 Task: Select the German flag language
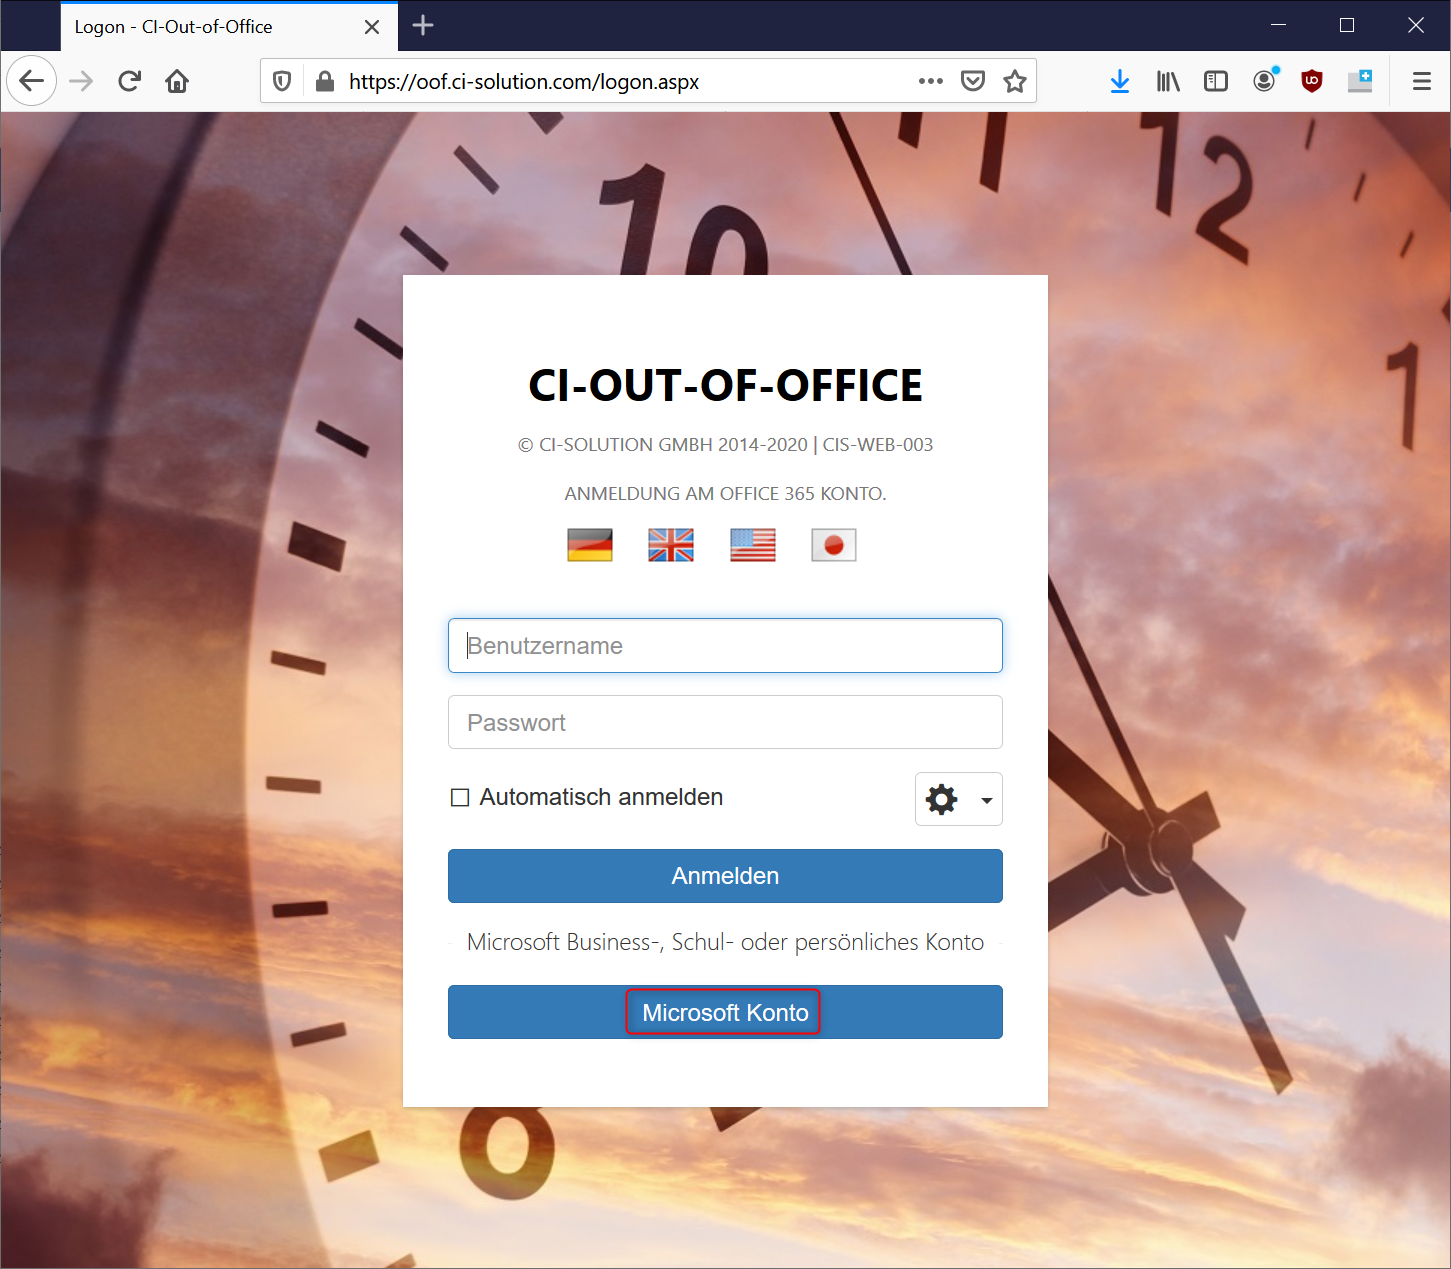(x=590, y=545)
